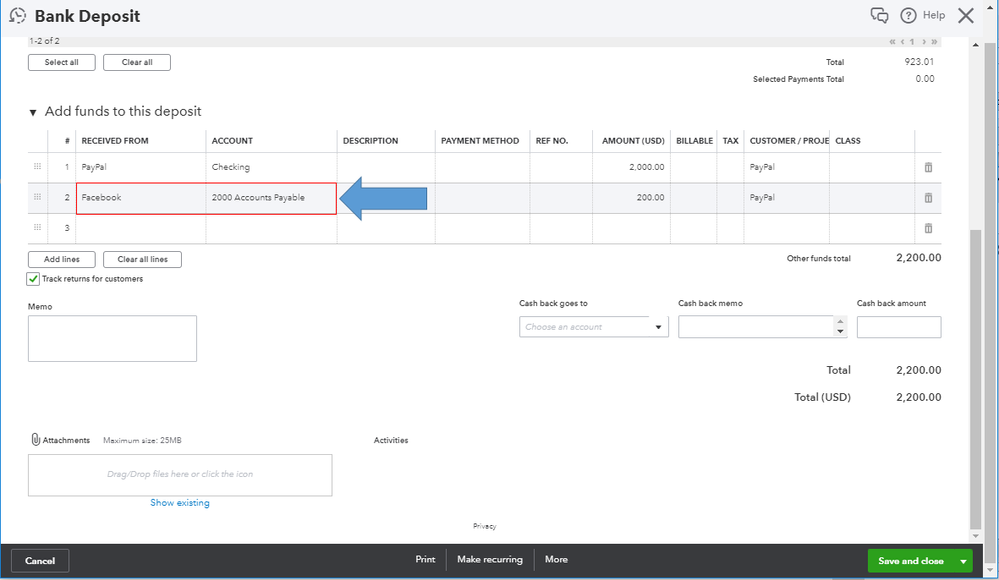Select the Checking account cell
999x580 pixels.
pos(271,167)
